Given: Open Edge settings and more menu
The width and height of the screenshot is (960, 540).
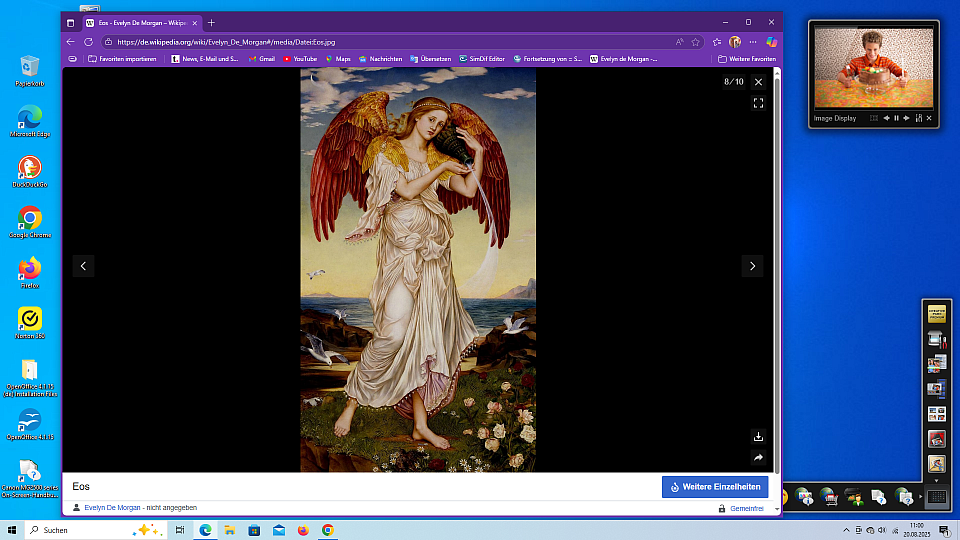Looking at the screenshot, I should click(x=753, y=42).
